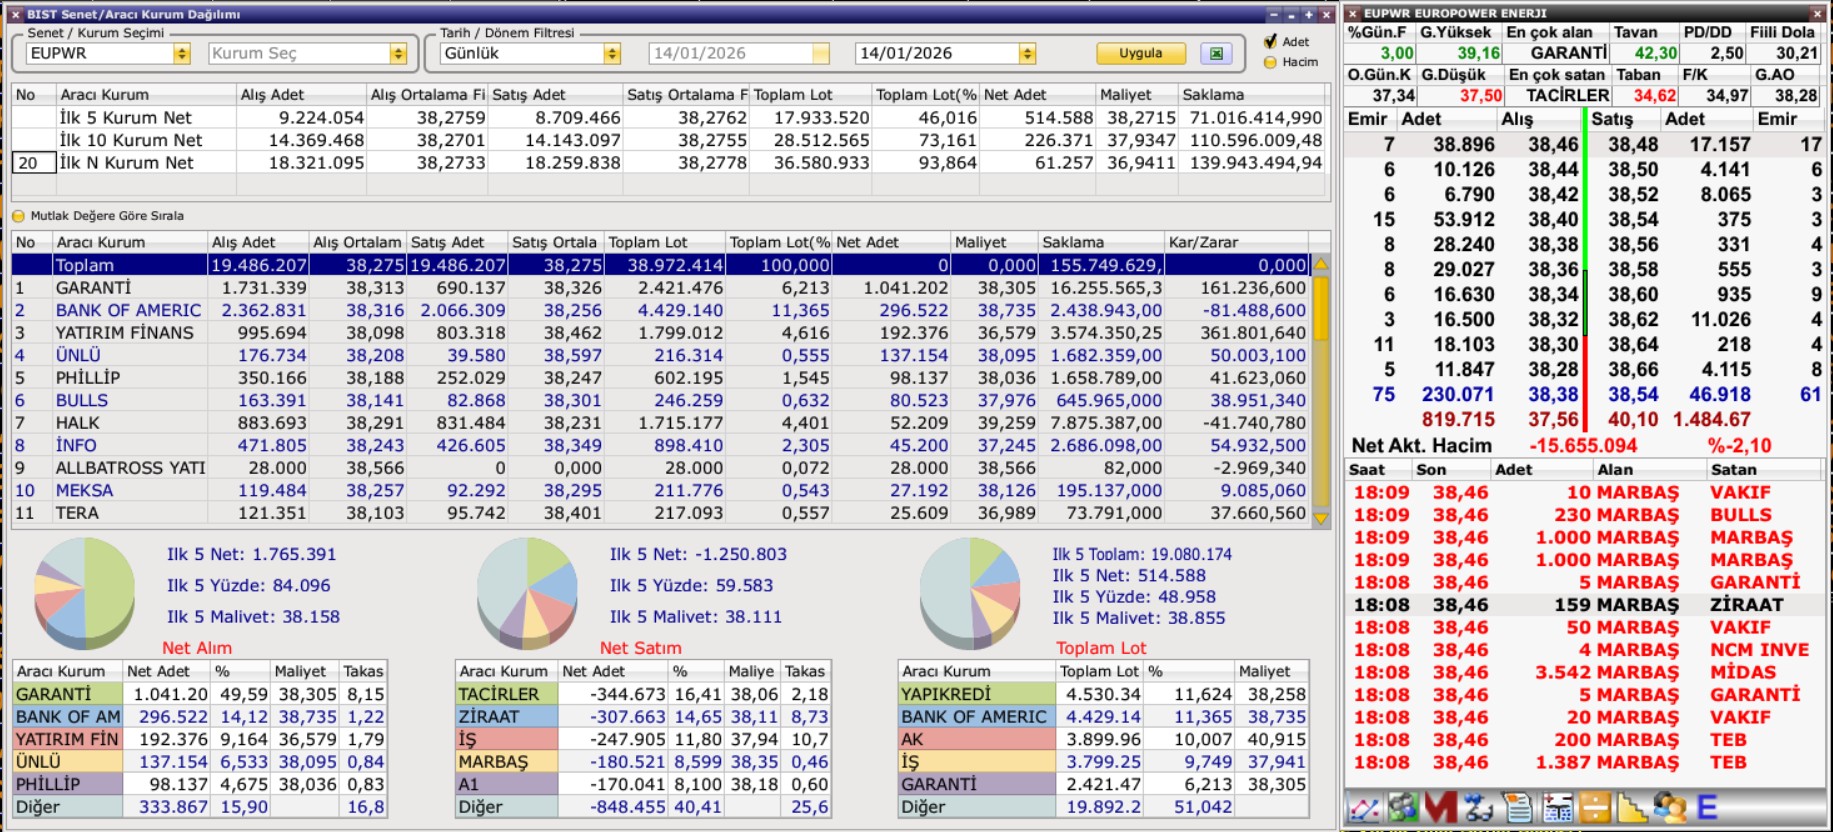
Task: Open the news document icon
Action: 1517,808
